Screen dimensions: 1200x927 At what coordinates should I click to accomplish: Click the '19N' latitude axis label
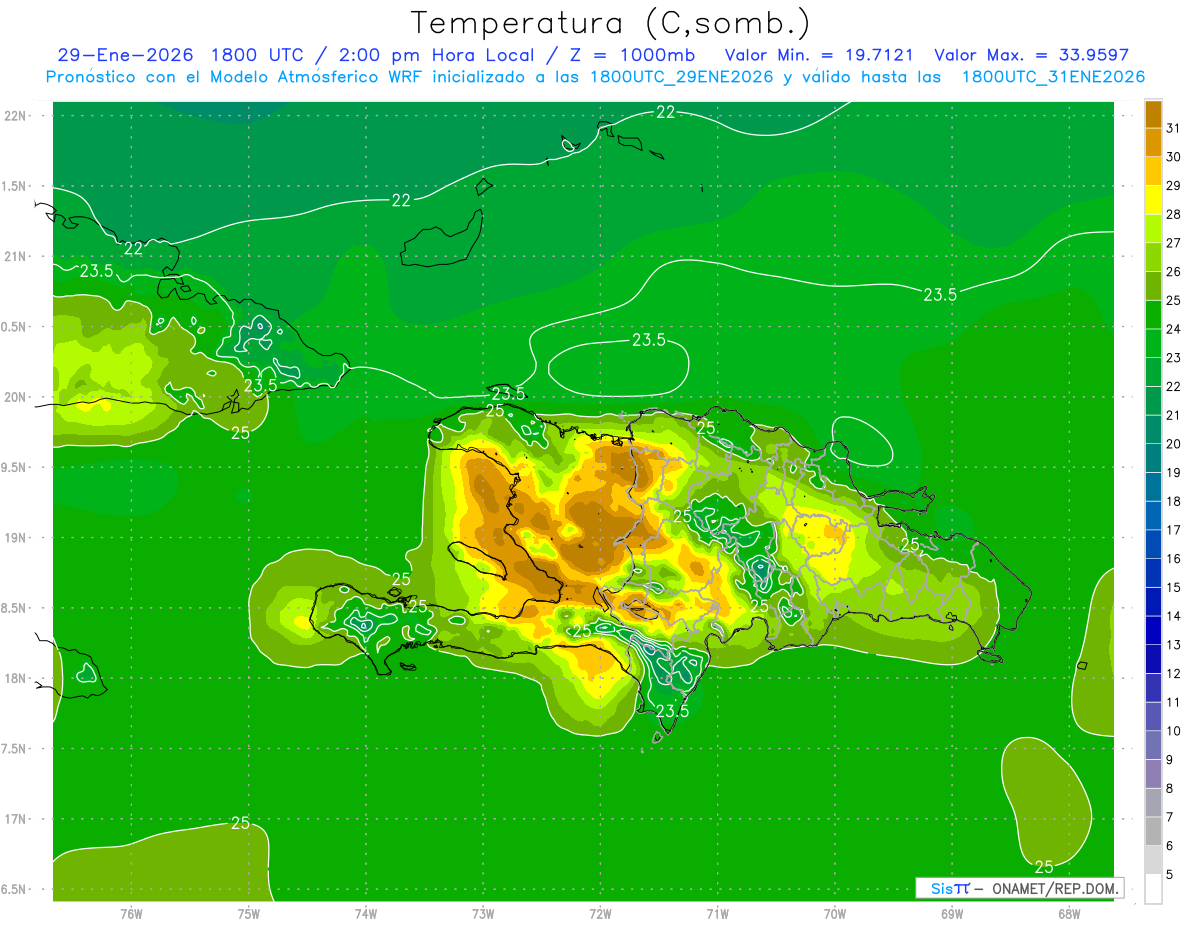coord(16,537)
